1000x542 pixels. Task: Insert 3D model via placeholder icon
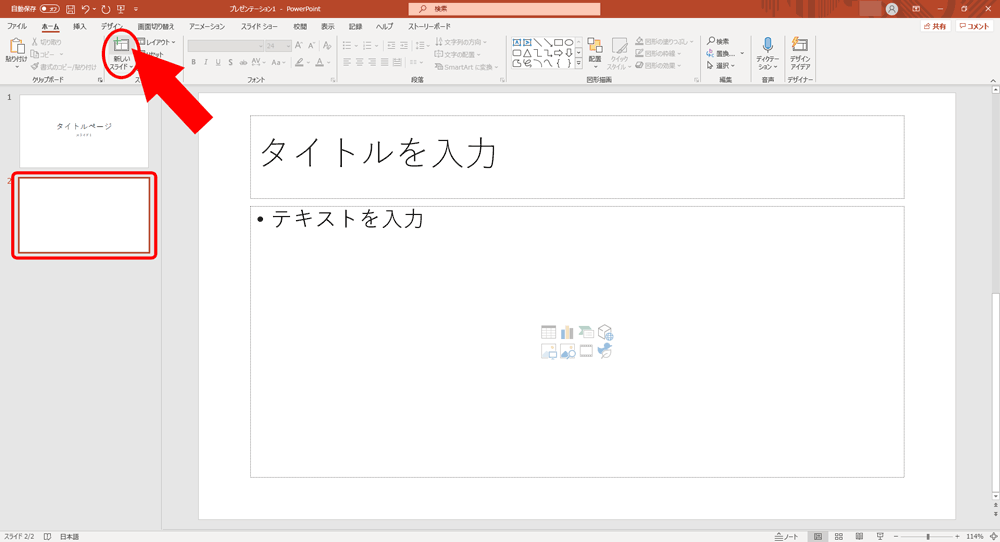(605, 332)
